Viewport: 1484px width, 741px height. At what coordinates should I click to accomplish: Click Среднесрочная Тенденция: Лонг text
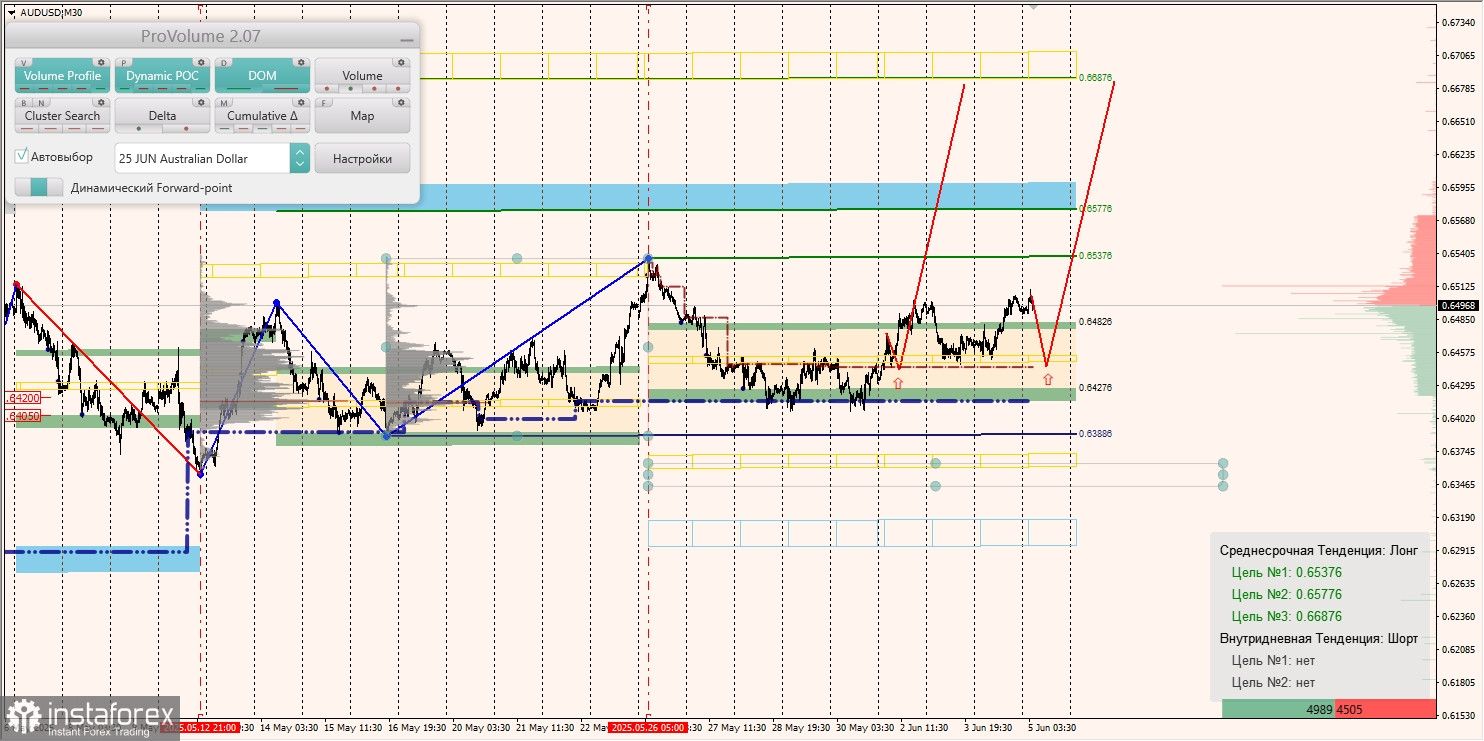click(x=1319, y=551)
